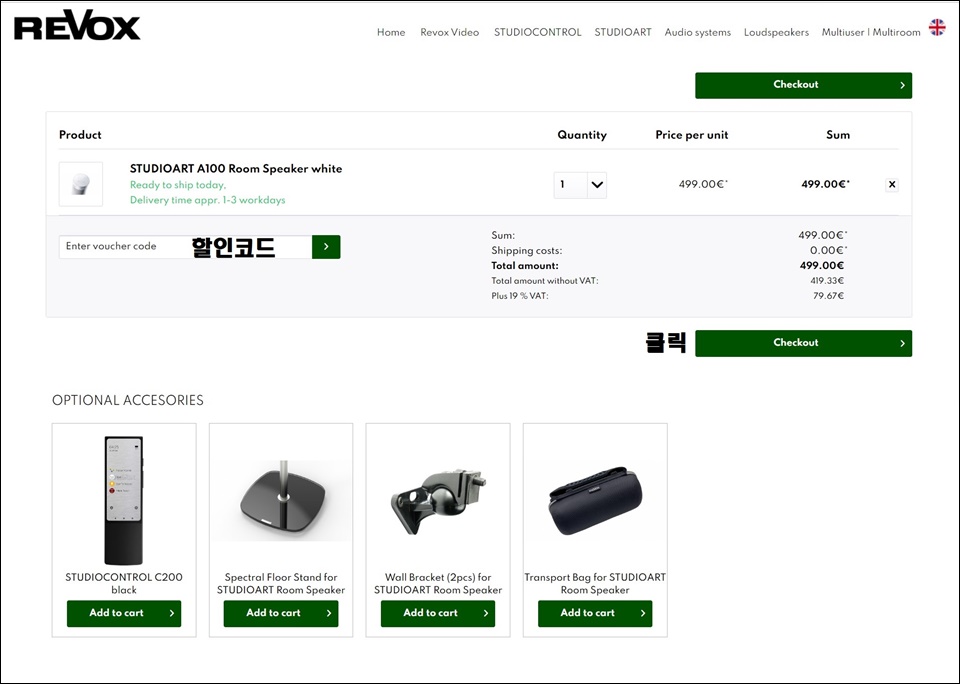Click the Ready to ship today text
Image resolution: width=960 pixels, height=684 pixels.
pos(178,185)
